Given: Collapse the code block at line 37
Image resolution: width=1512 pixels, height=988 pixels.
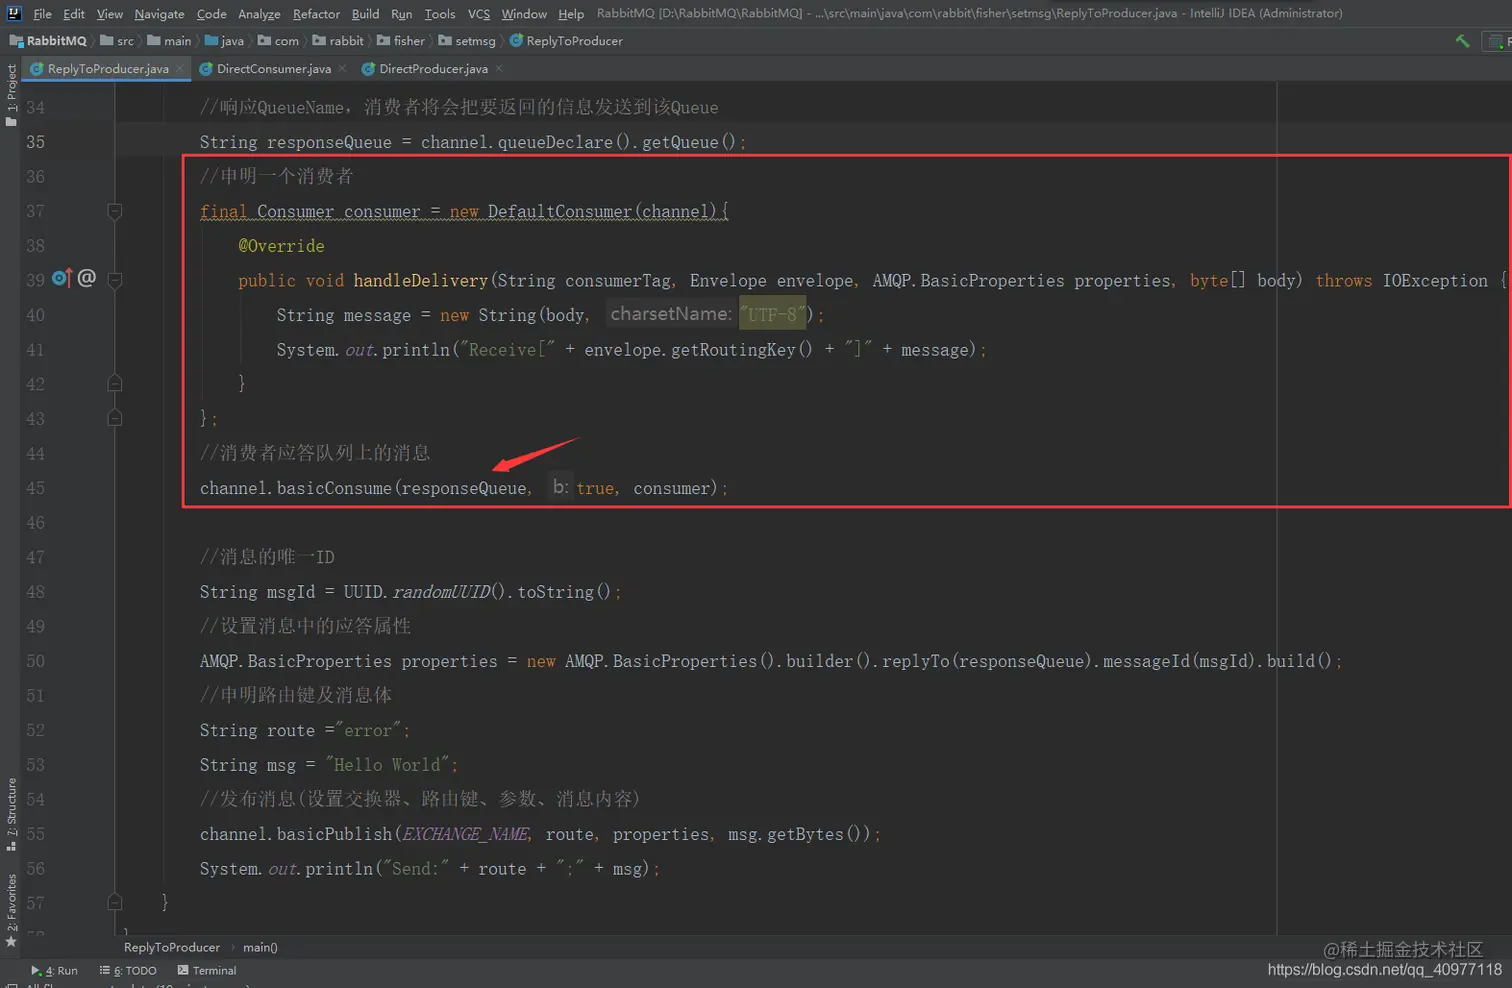Looking at the screenshot, I should click(114, 211).
